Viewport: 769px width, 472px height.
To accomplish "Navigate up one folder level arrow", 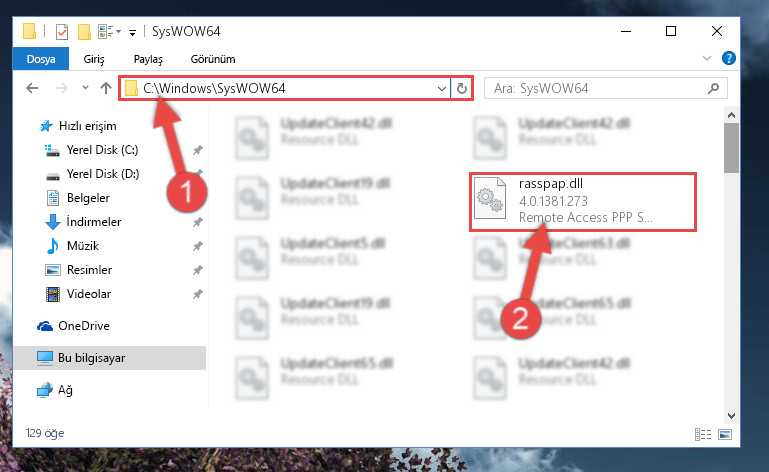I will click(x=106, y=88).
